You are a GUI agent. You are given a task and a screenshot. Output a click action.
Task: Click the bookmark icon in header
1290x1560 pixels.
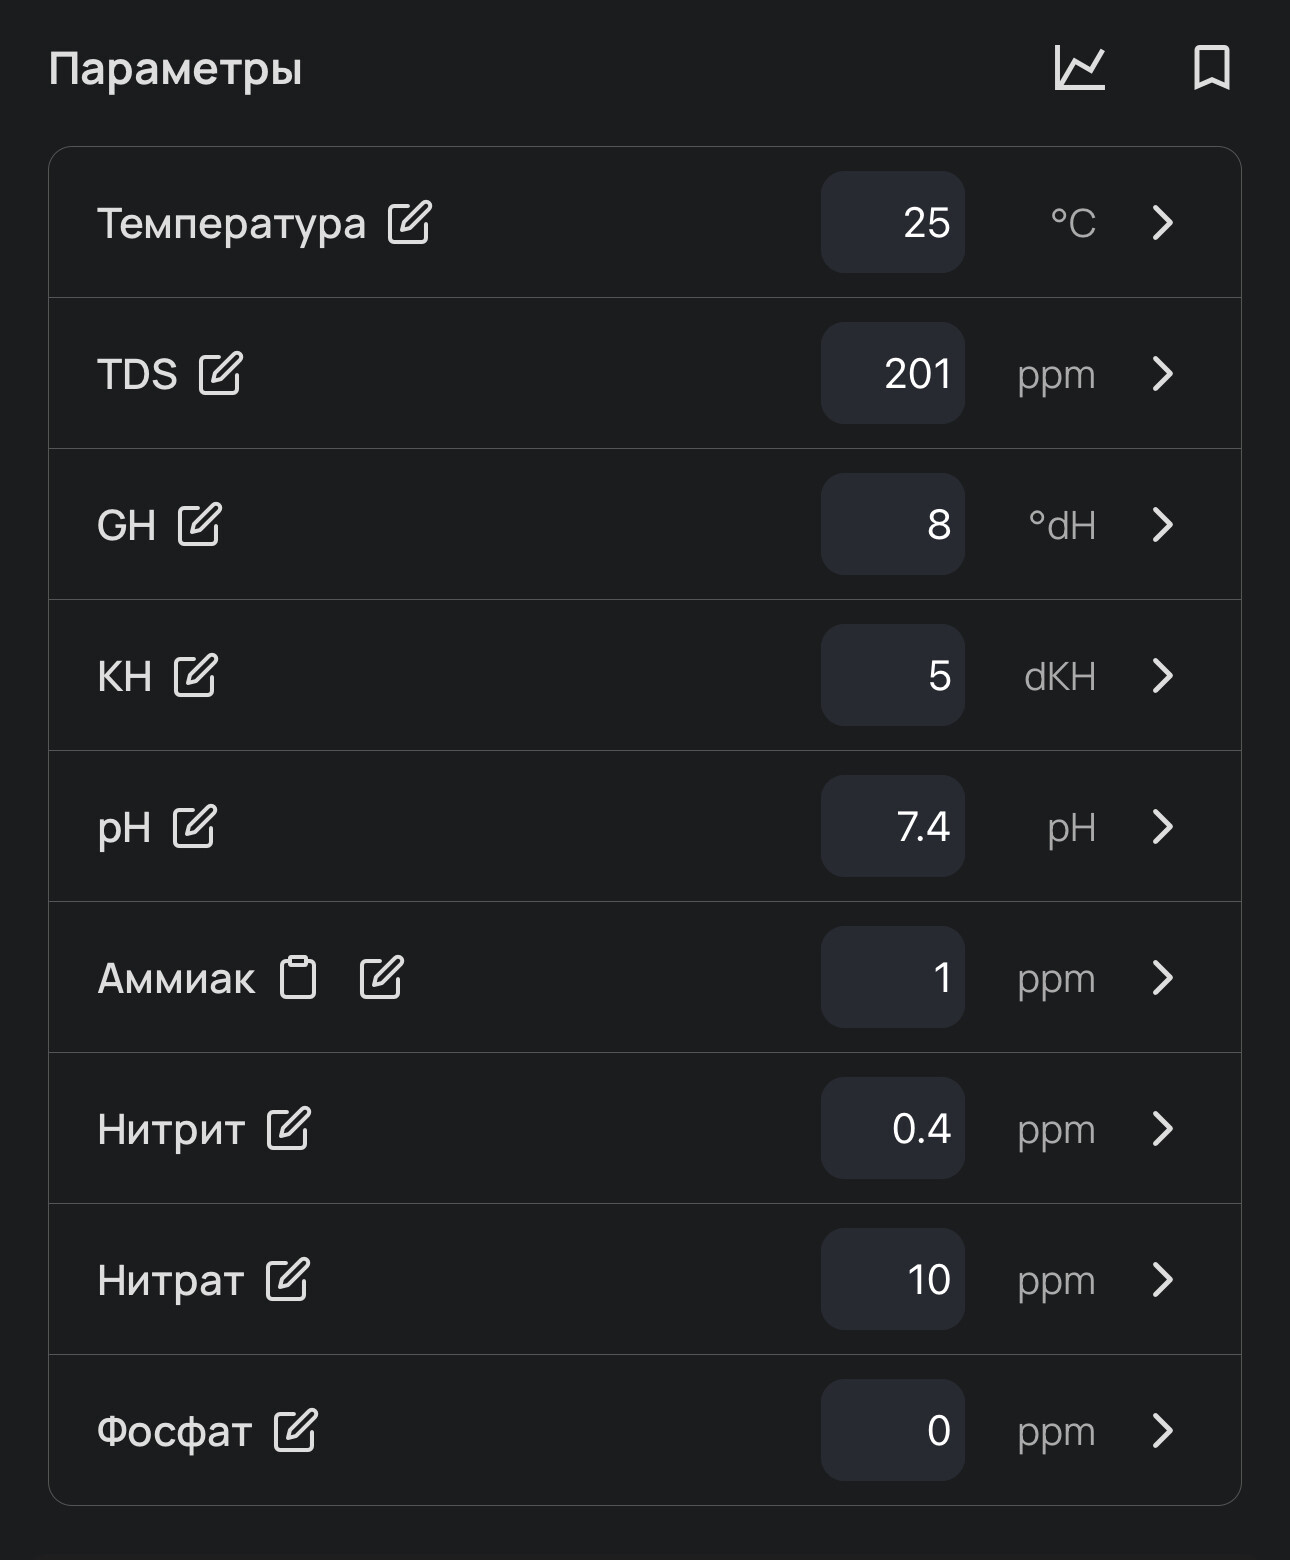[x=1212, y=68]
